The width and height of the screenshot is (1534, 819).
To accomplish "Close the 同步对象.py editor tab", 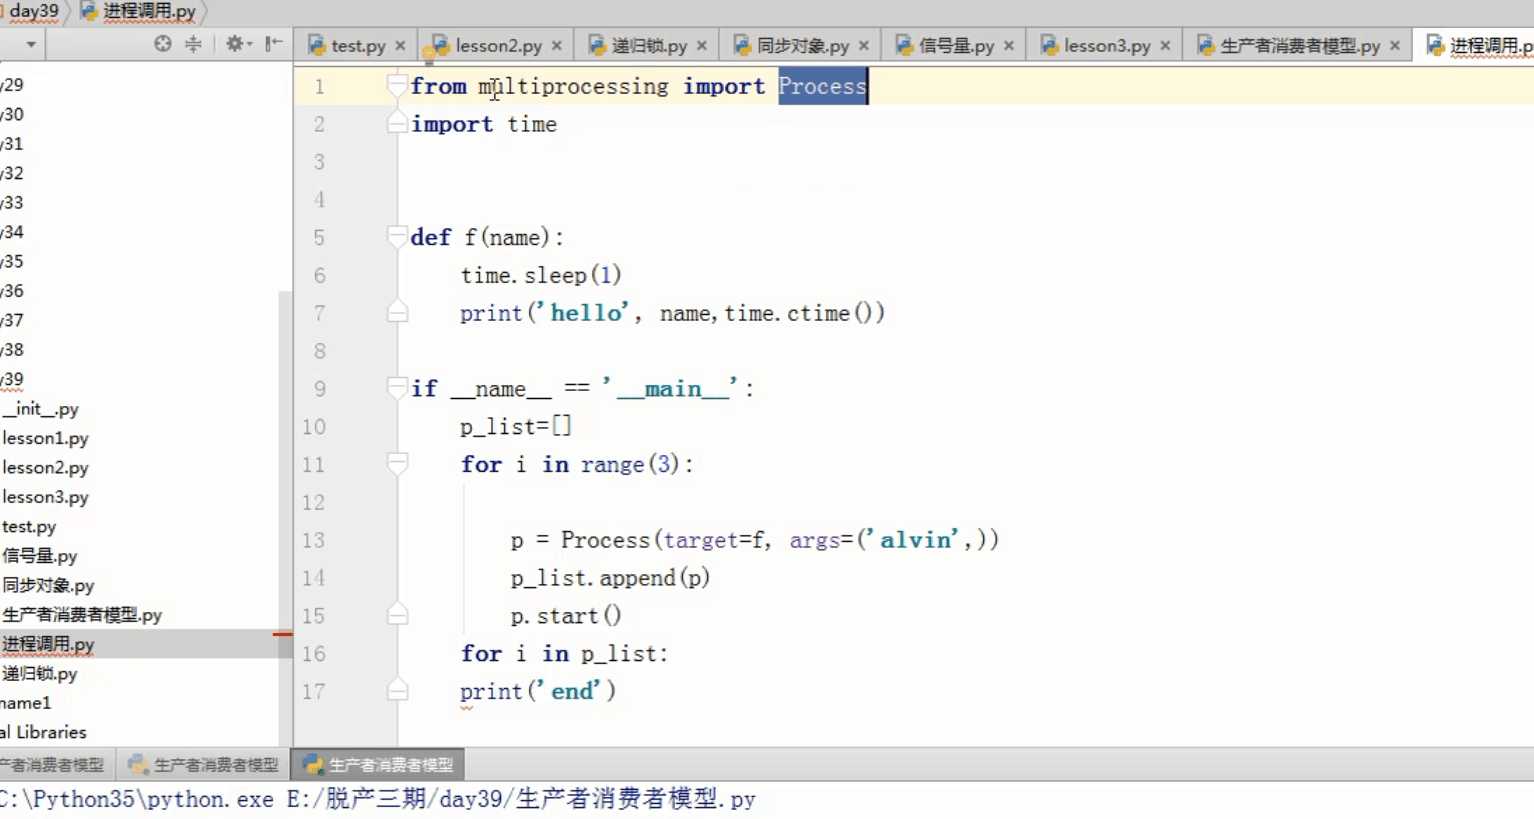I will point(864,46).
